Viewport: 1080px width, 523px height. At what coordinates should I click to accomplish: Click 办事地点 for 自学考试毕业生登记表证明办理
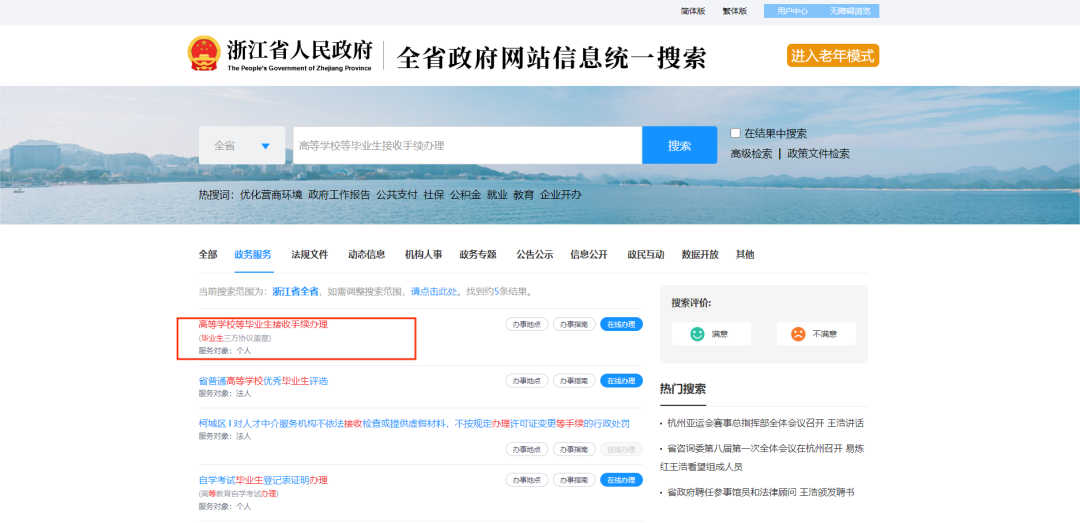pos(527,480)
